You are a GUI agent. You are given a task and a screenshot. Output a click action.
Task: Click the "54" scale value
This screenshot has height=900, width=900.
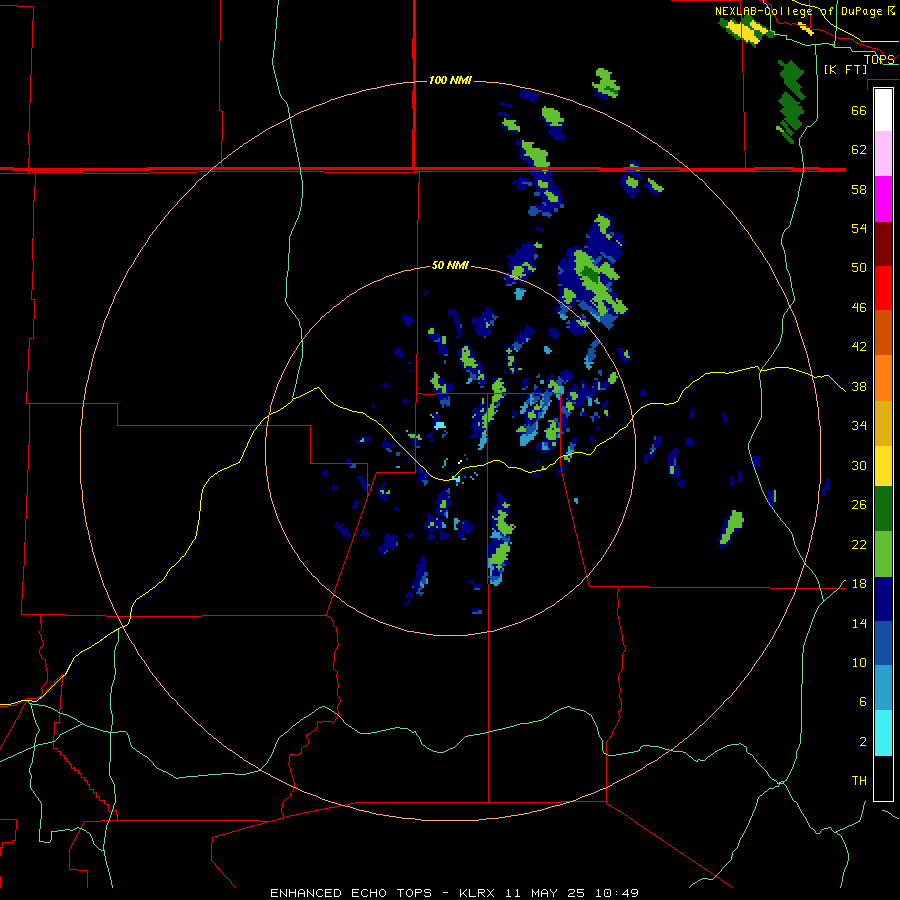click(859, 228)
